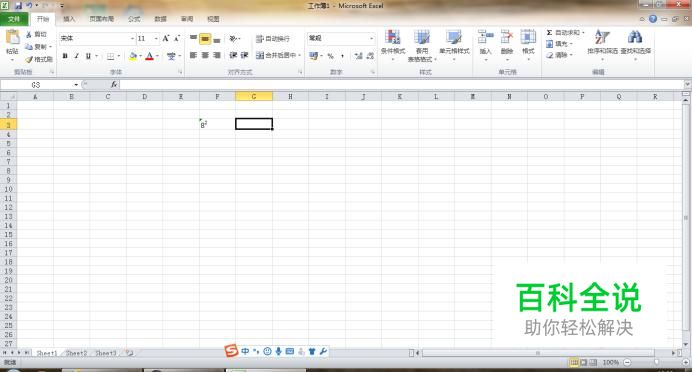
Task: Toggle Bold formatting
Action: click(65, 56)
